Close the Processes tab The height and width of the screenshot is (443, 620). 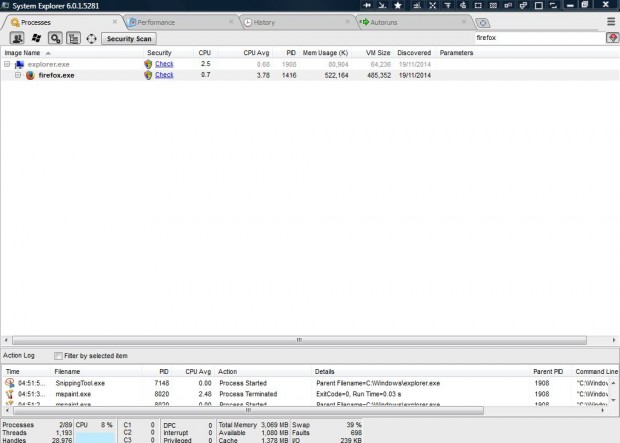click(x=115, y=22)
